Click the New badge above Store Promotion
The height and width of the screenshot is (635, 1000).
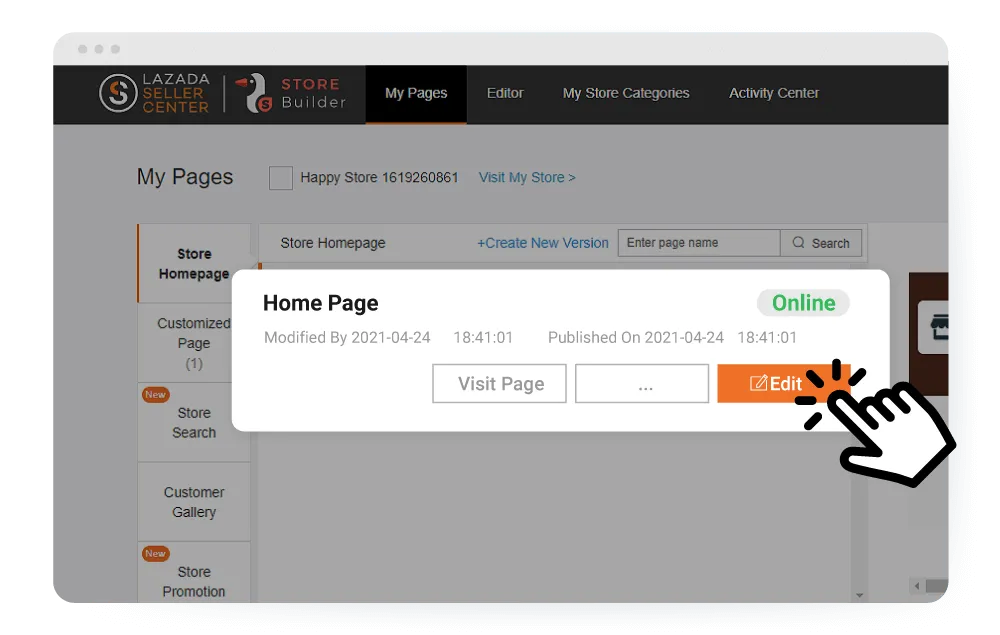155,554
